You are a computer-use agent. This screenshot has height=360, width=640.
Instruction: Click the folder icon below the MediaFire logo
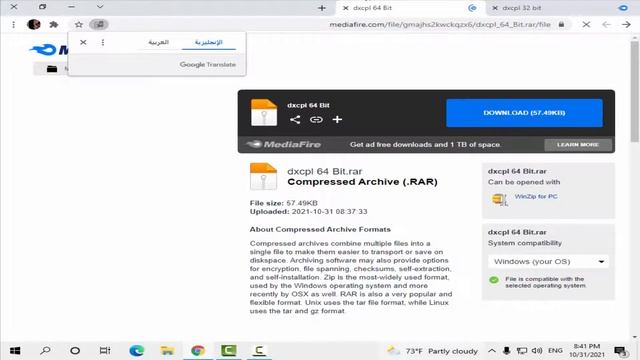(52, 69)
